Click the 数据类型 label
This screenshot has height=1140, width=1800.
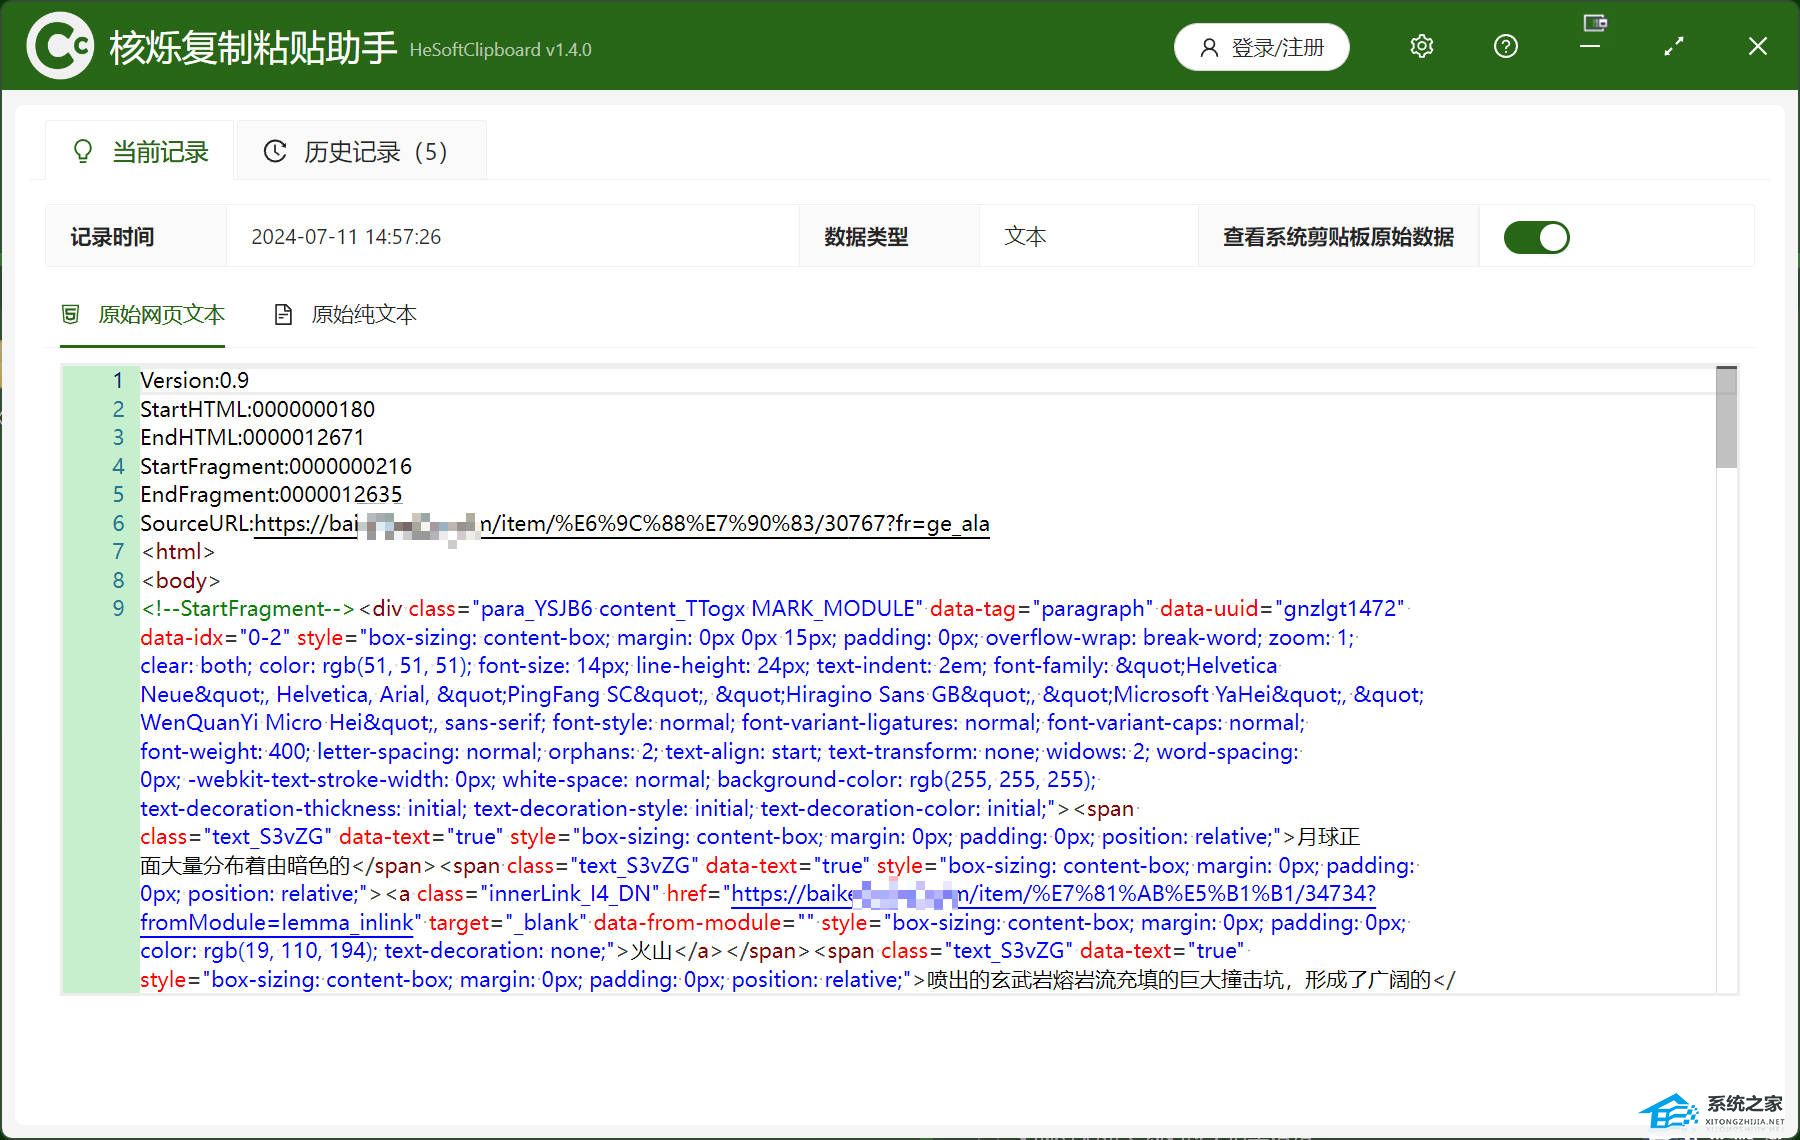[x=866, y=237]
